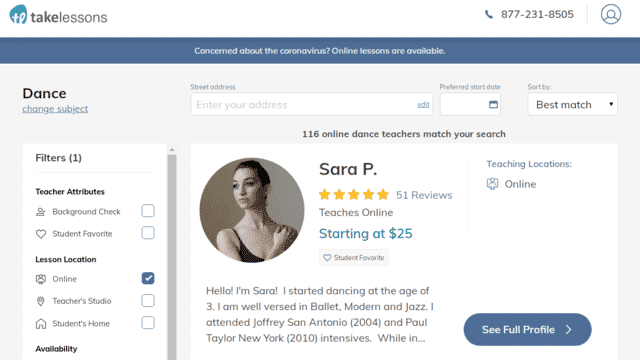Click the Background Check person icon
Viewport: 640px width, 360px height.
pos(41,212)
